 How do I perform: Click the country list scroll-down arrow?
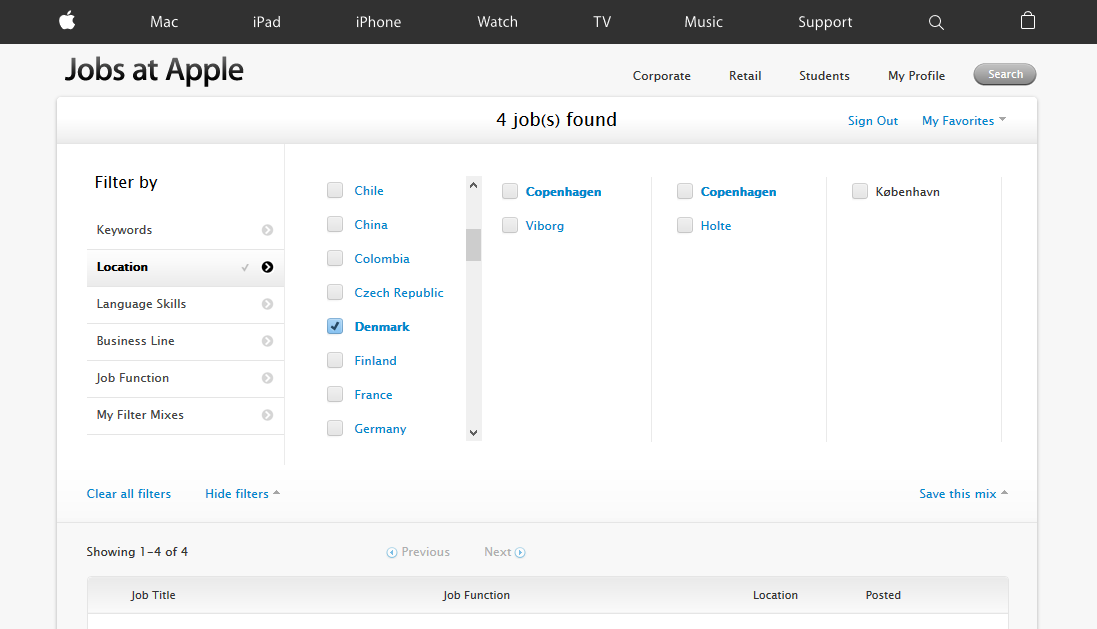[474, 433]
